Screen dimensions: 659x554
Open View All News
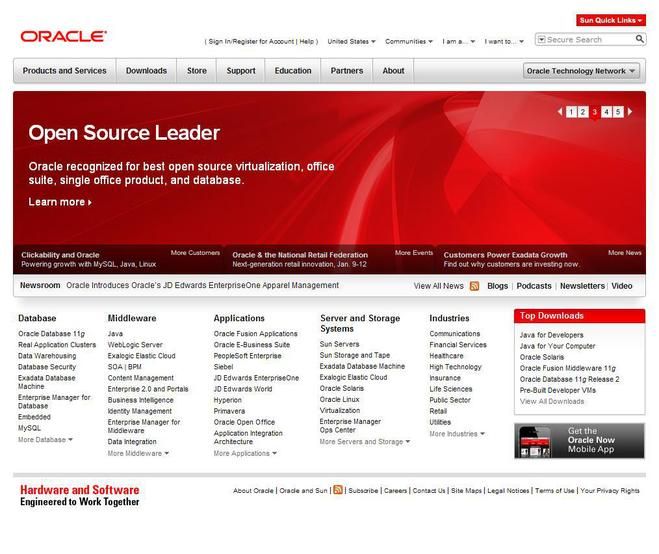click(438, 286)
